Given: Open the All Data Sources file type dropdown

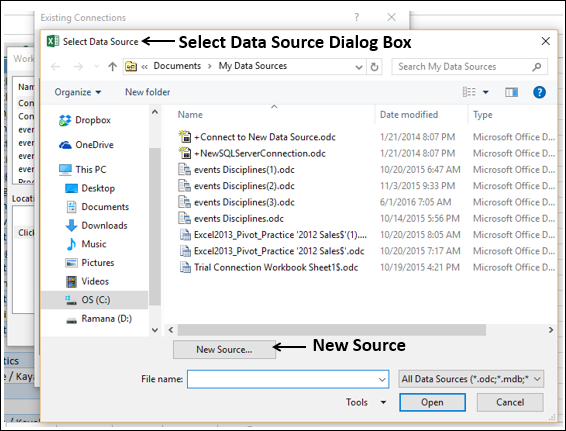Looking at the screenshot, I should [x=471, y=379].
